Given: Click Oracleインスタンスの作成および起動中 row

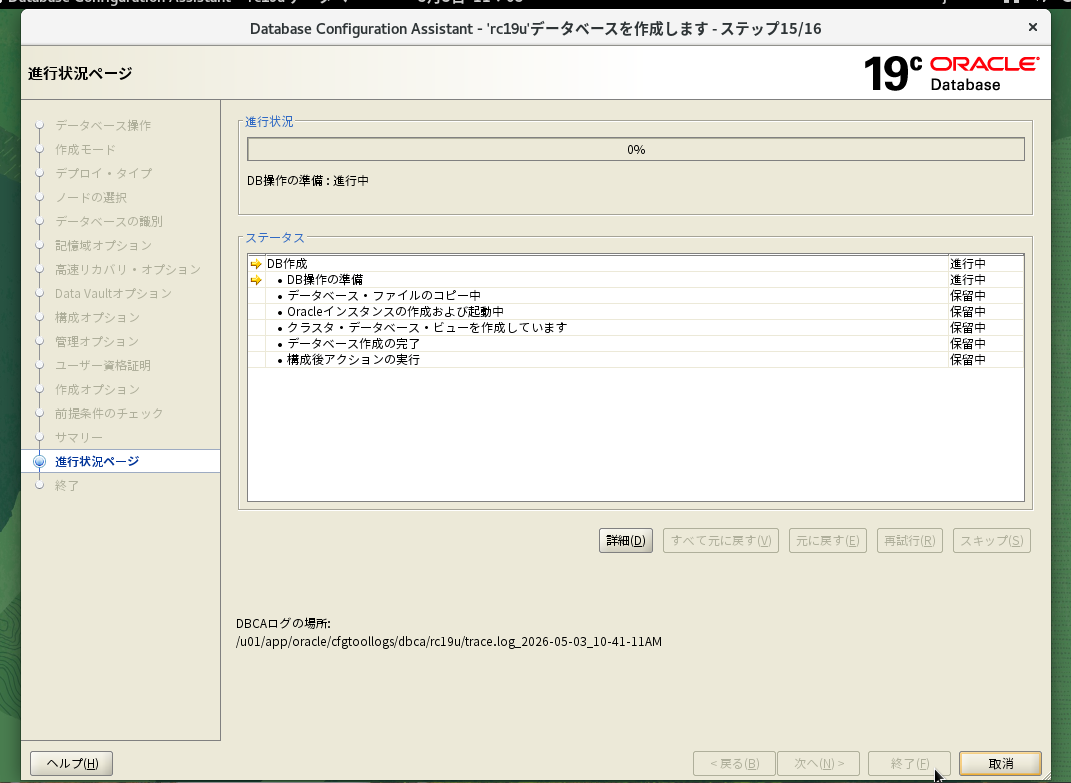Looking at the screenshot, I should point(636,312).
